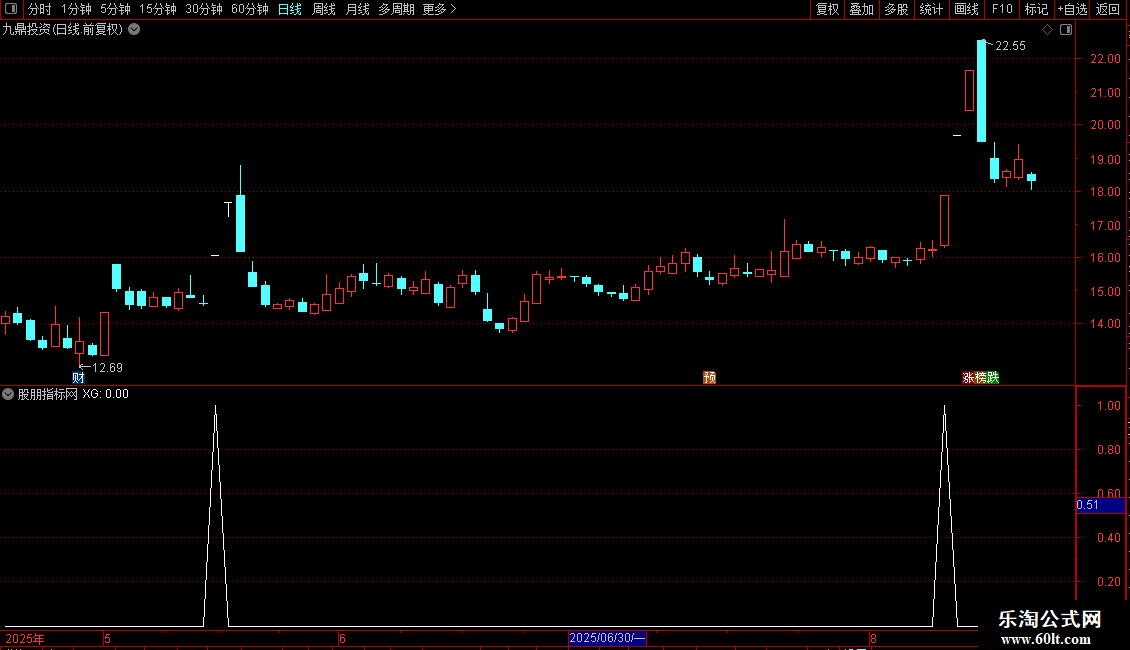
Task: Open the 画线 drawing tools
Action: click(x=966, y=9)
